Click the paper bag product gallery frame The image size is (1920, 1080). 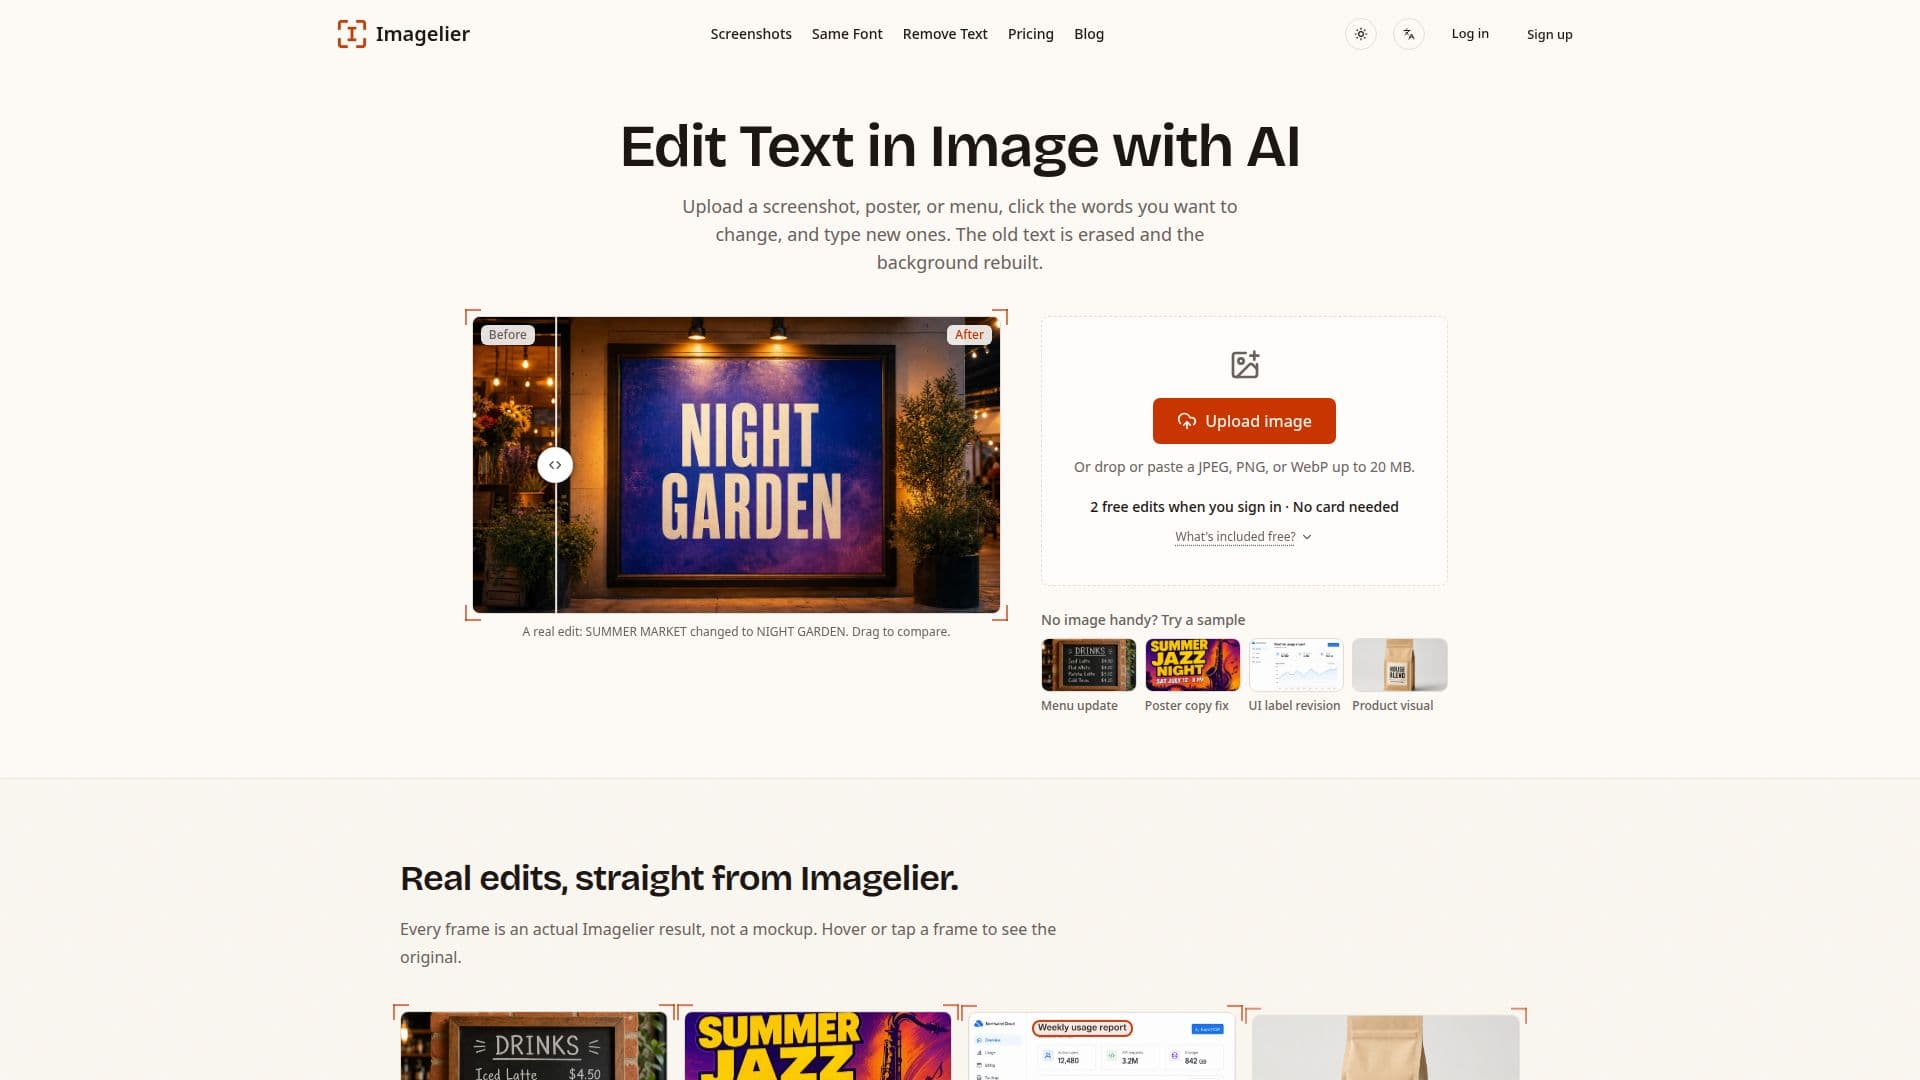coord(1386,1046)
